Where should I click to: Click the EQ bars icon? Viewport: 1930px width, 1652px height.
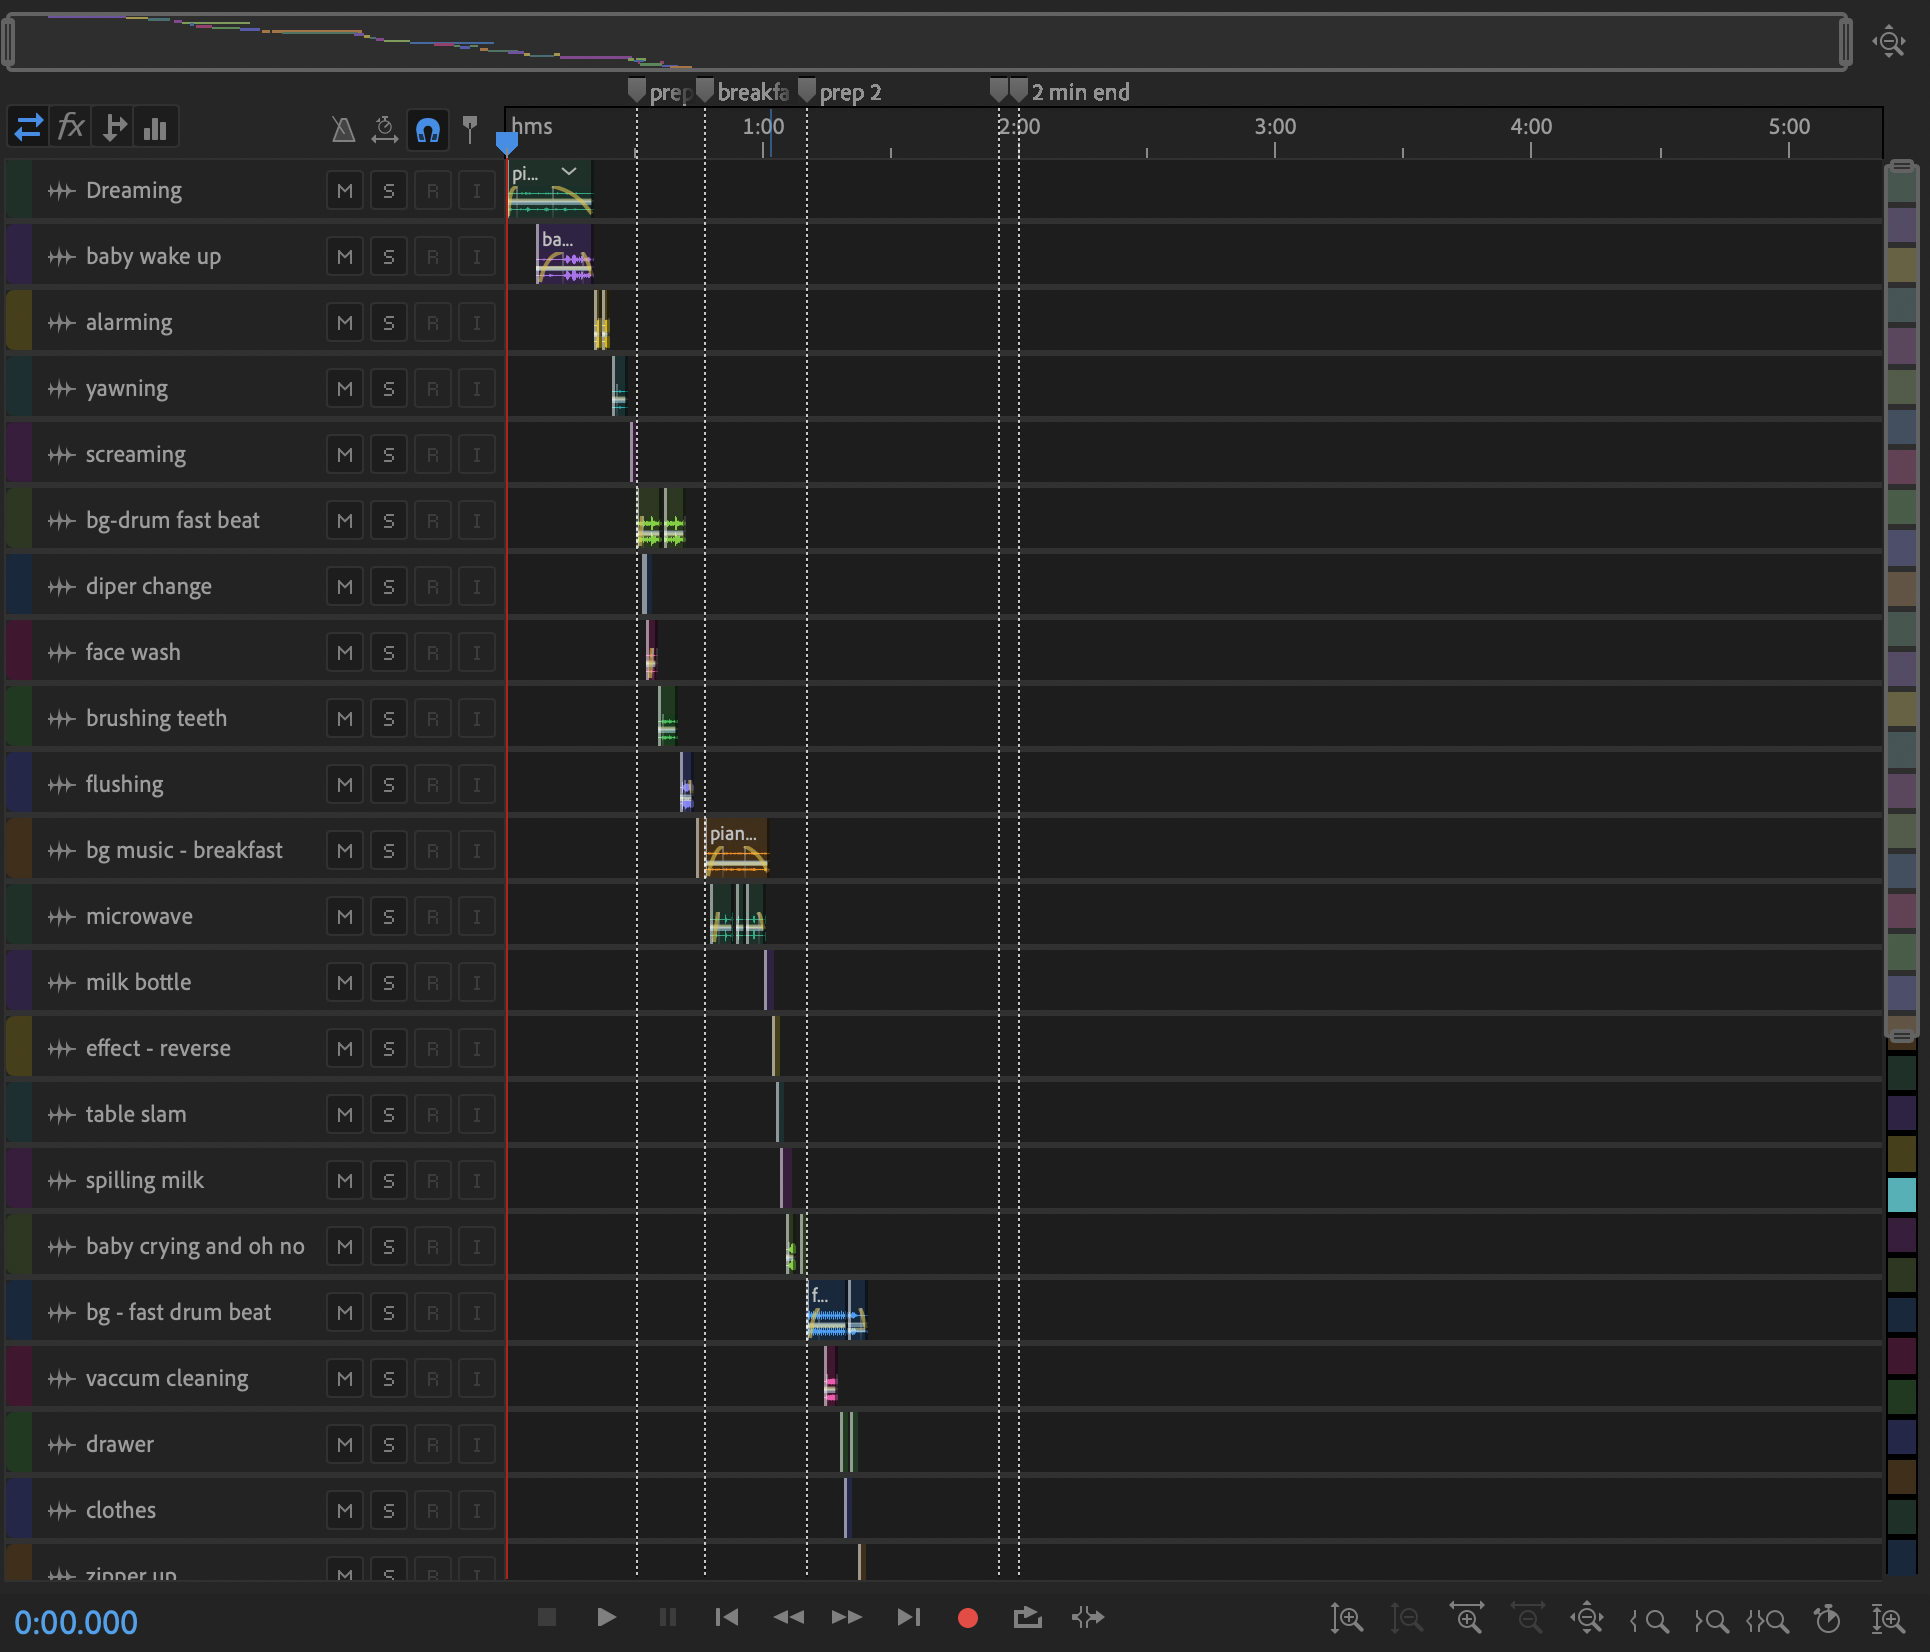(x=156, y=127)
